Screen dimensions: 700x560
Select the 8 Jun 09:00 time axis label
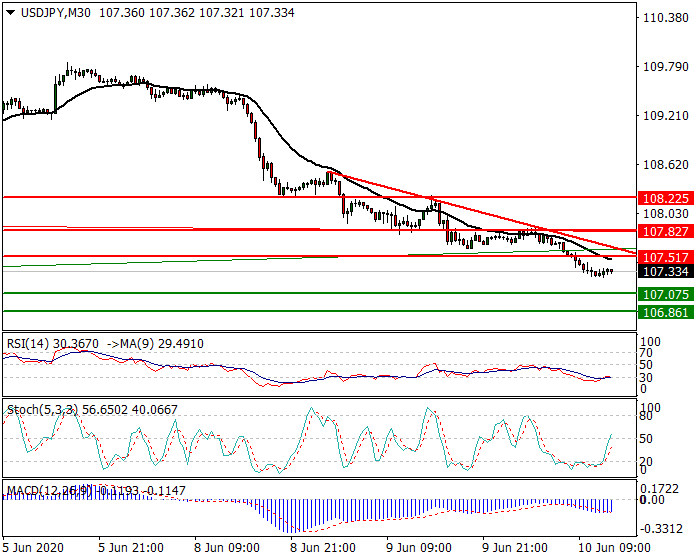click(227, 547)
